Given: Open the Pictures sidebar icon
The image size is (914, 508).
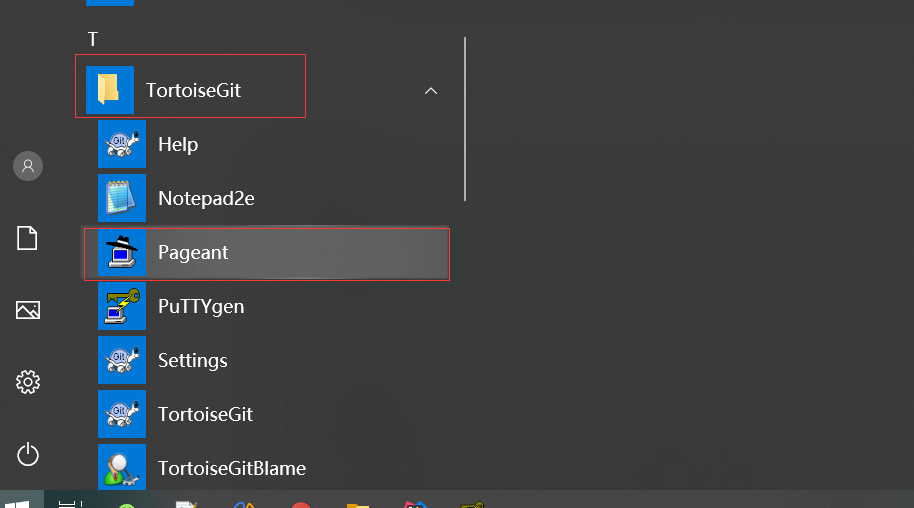Looking at the screenshot, I should tap(28, 310).
